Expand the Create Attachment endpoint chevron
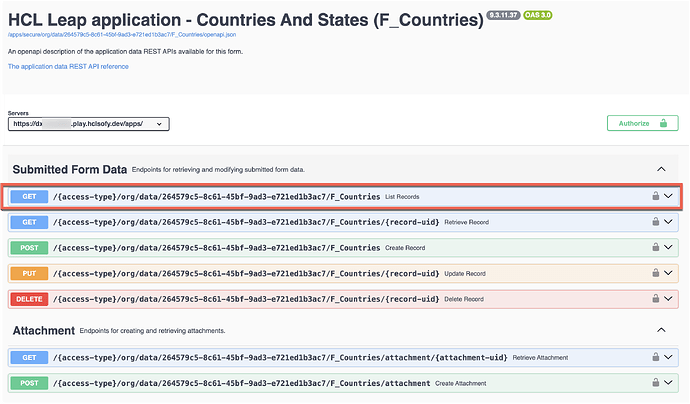Viewport: 690px width, 404px height. click(x=668, y=382)
